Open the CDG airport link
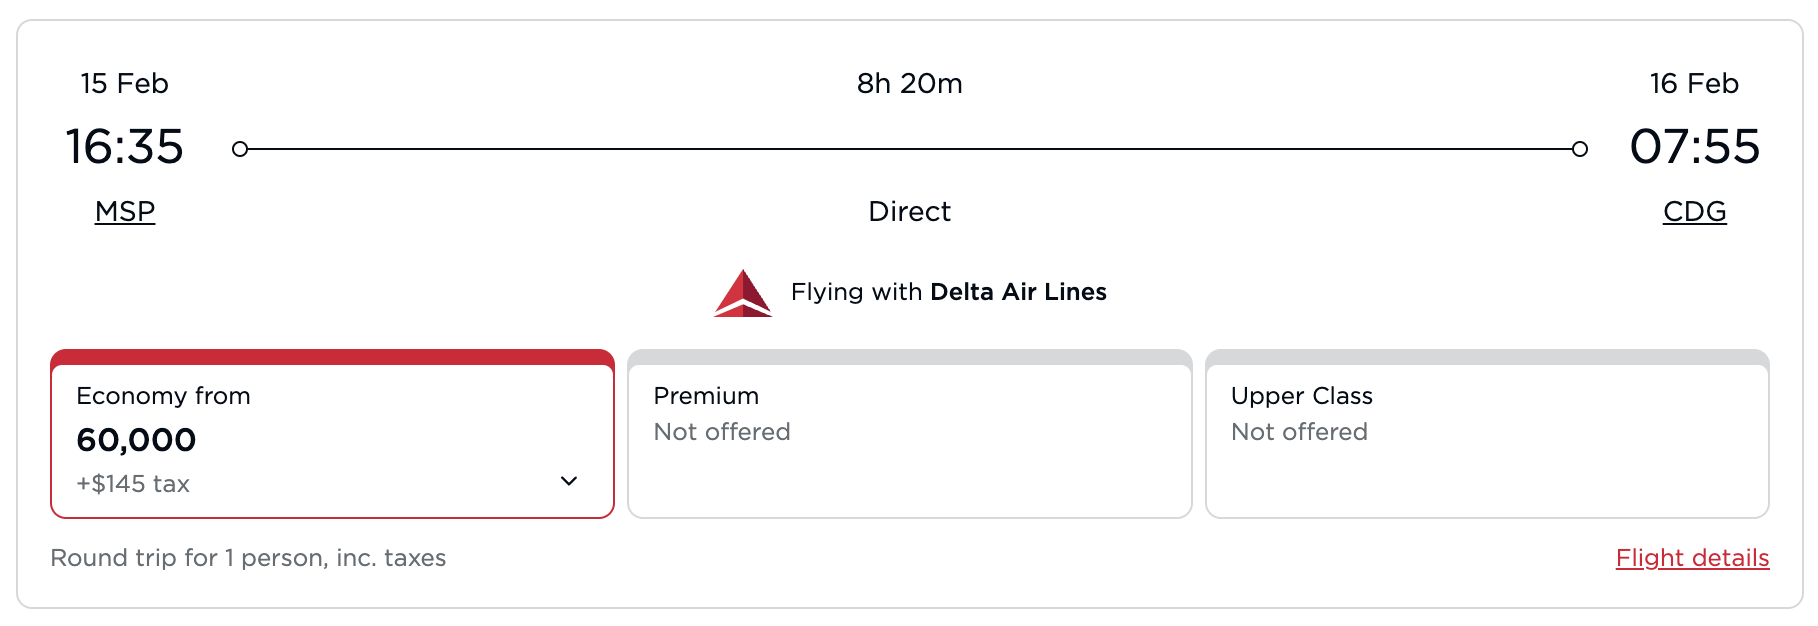The height and width of the screenshot is (626, 1818). (x=1694, y=211)
